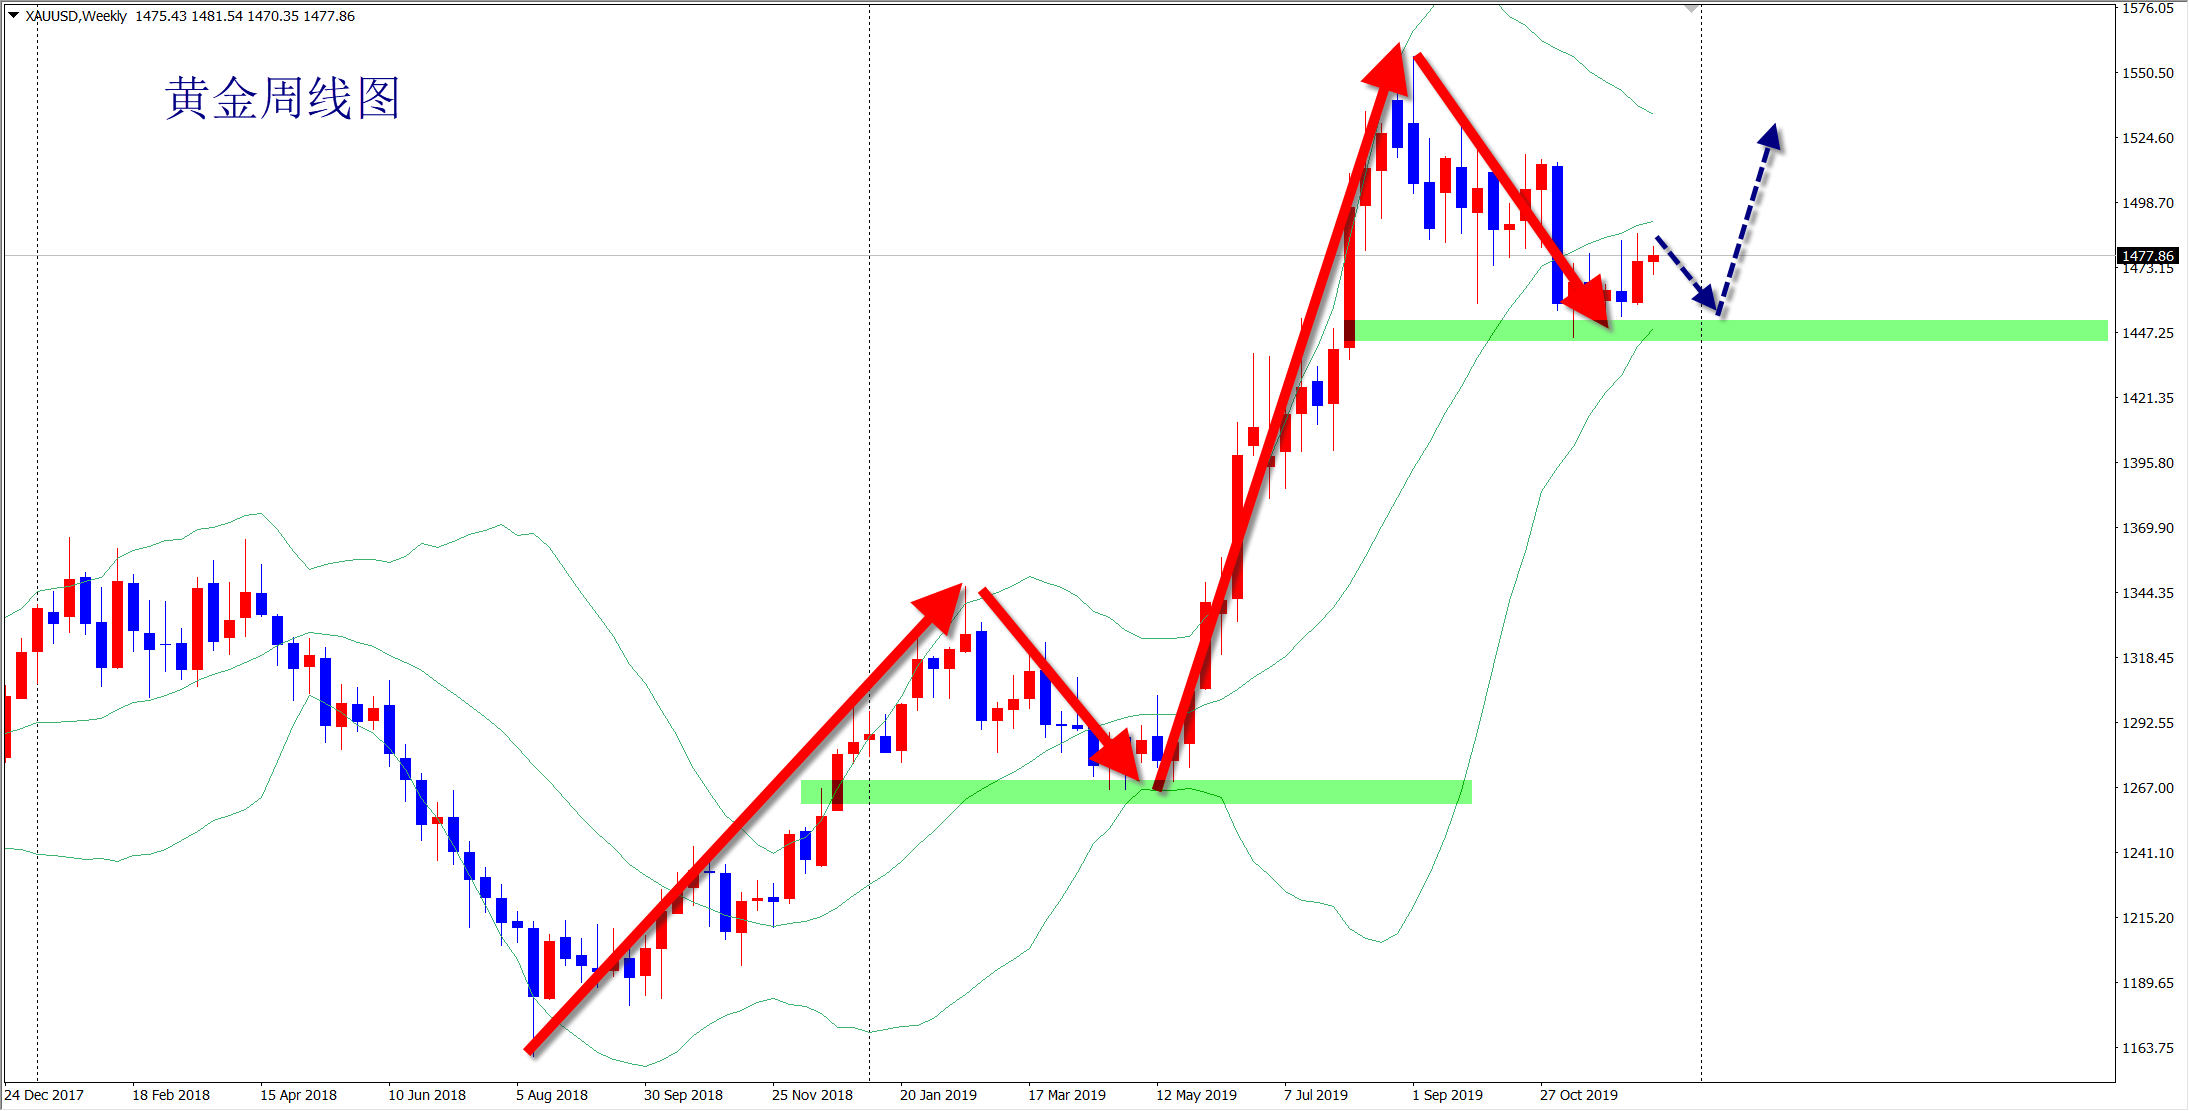Click the current price tag 1477.86
Viewport: 2189px width, 1111px height.
tap(2147, 256)
